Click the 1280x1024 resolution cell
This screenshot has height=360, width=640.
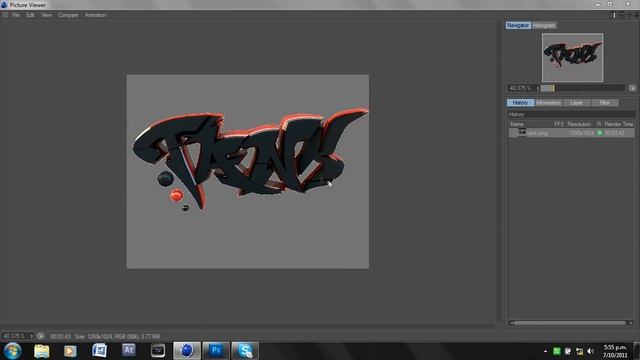[581, 133]
